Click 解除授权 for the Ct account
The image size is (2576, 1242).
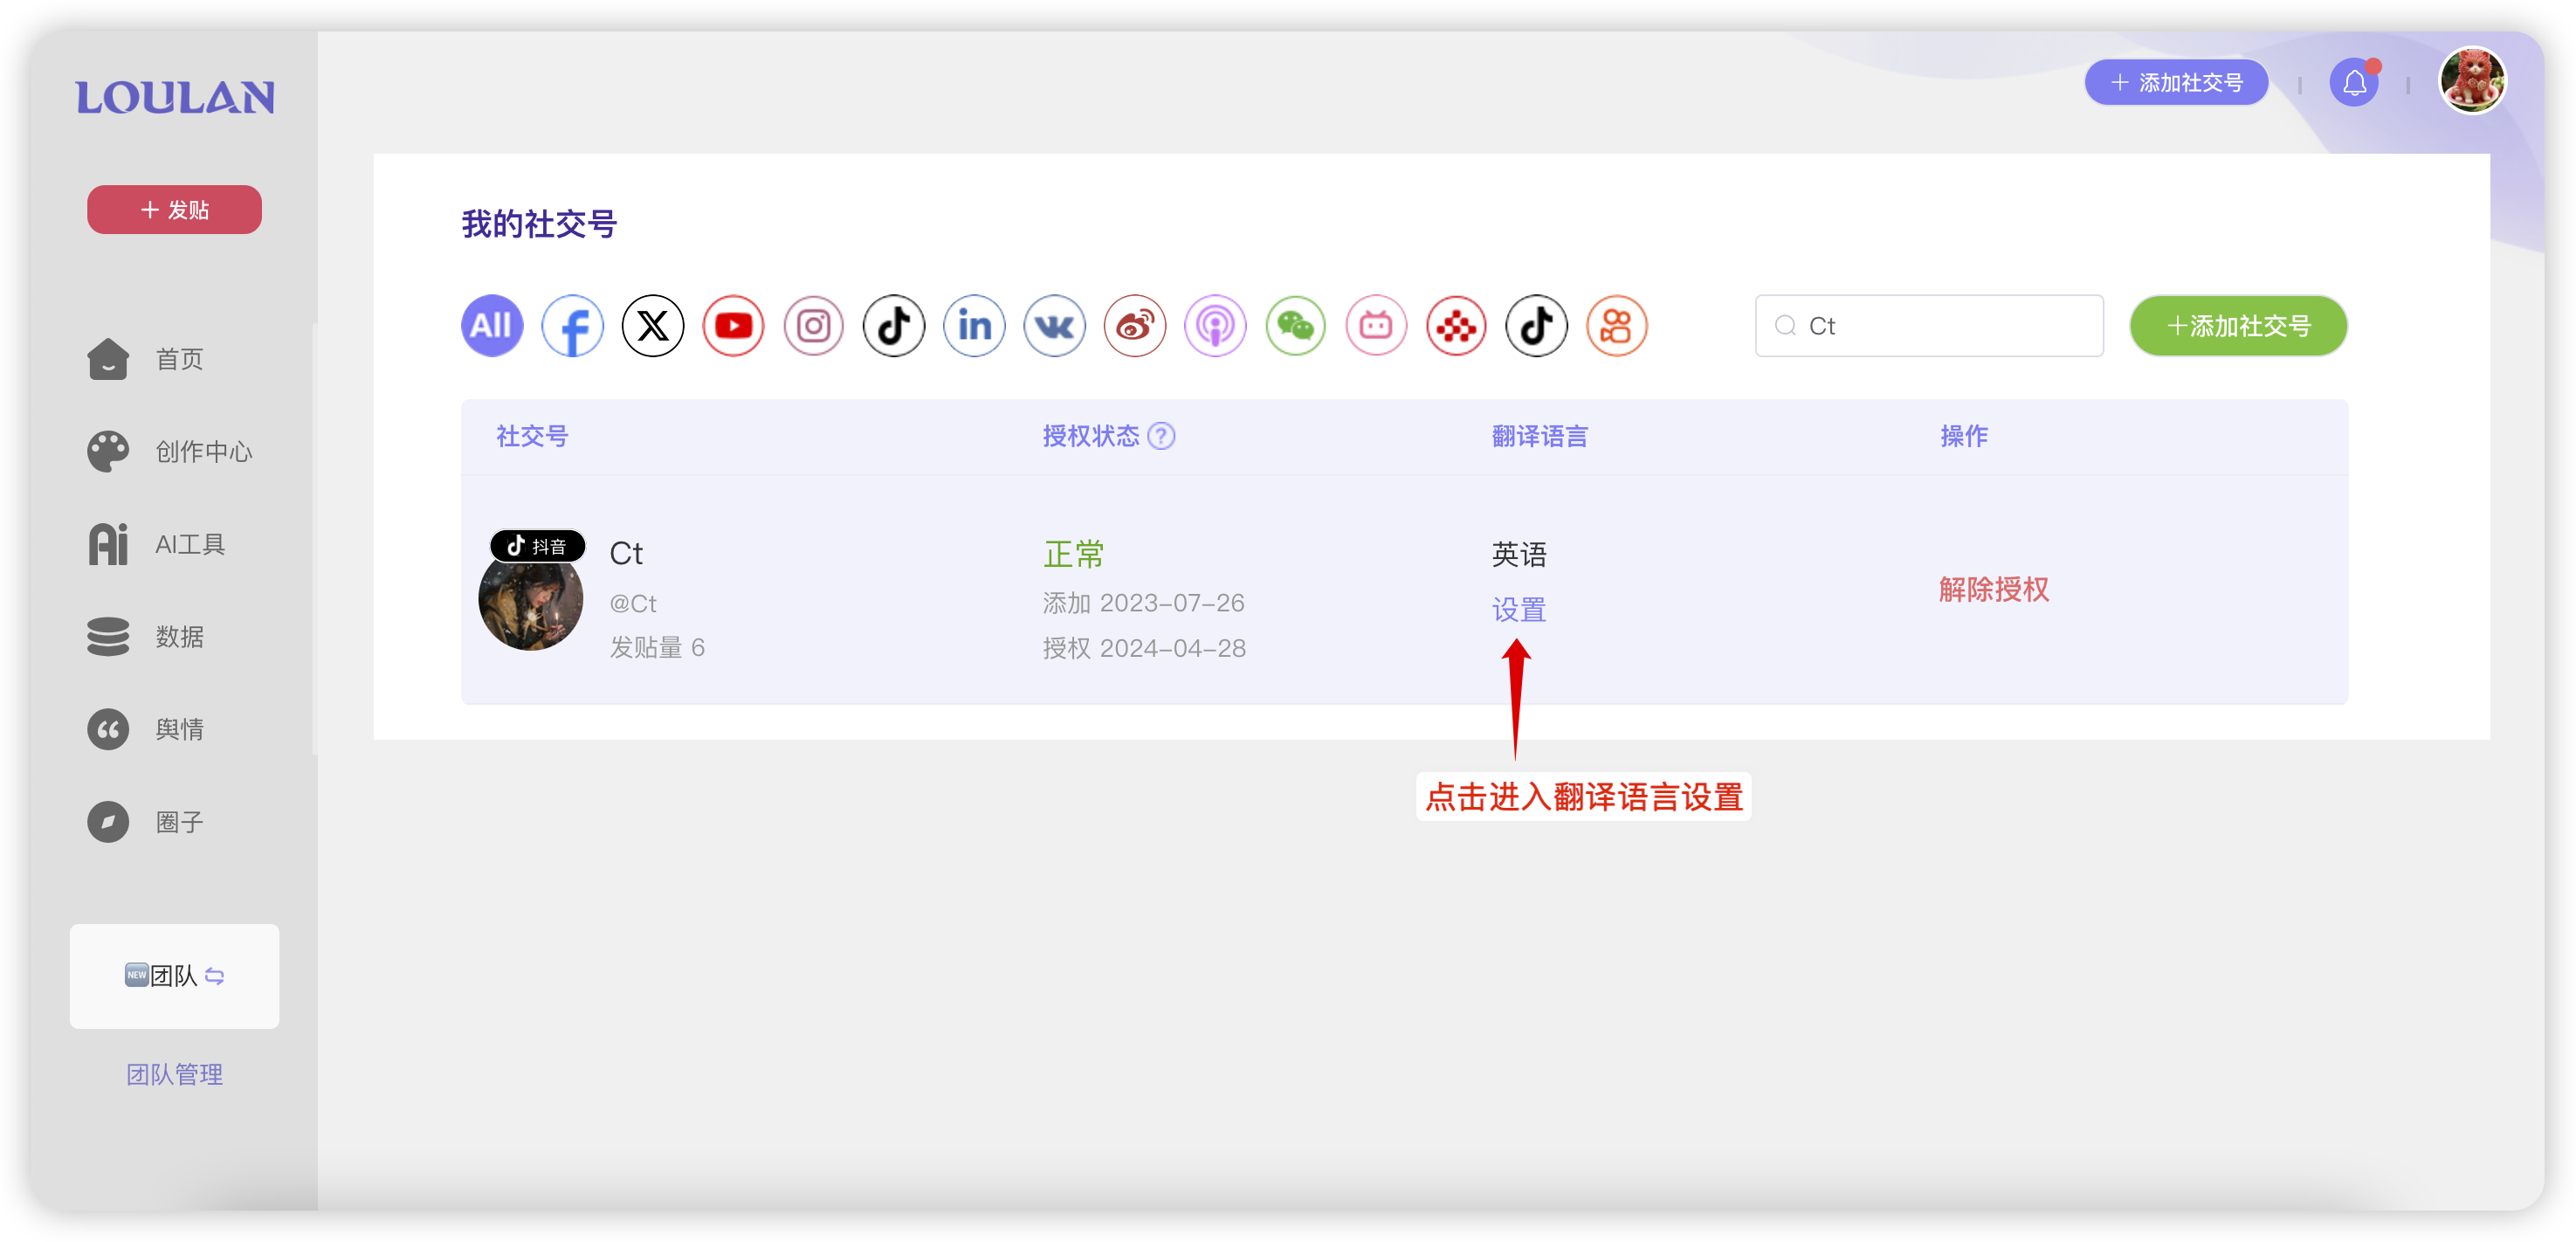coord(1994,590)
